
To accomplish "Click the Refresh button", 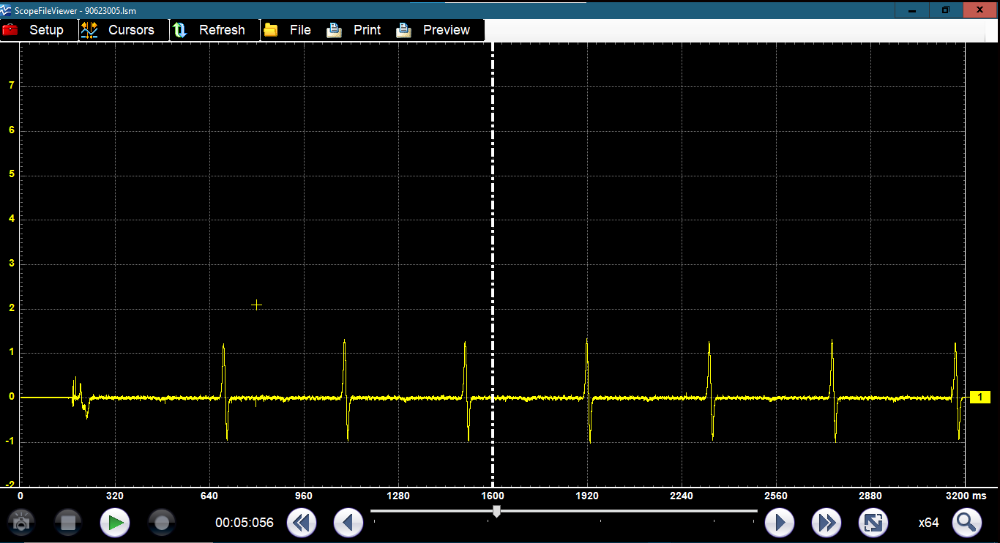I will click(x=209, y=30).
